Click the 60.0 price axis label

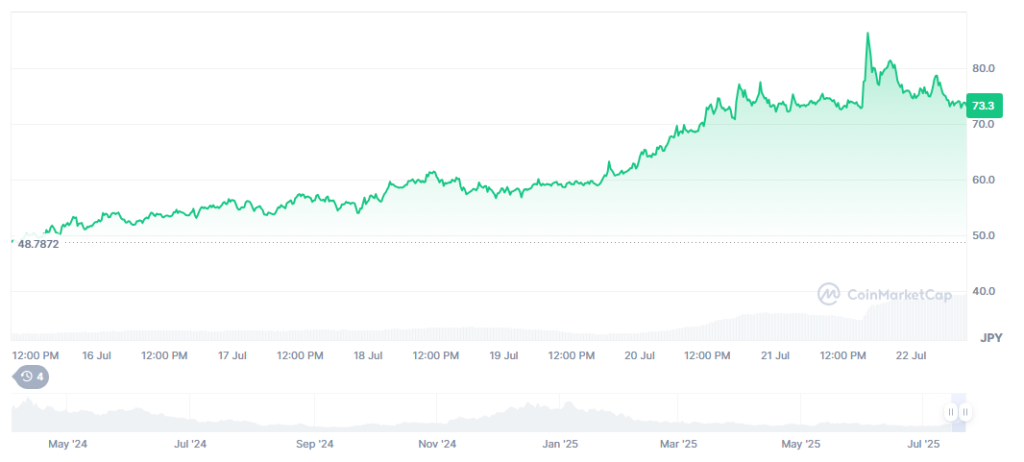click(982, 180)
